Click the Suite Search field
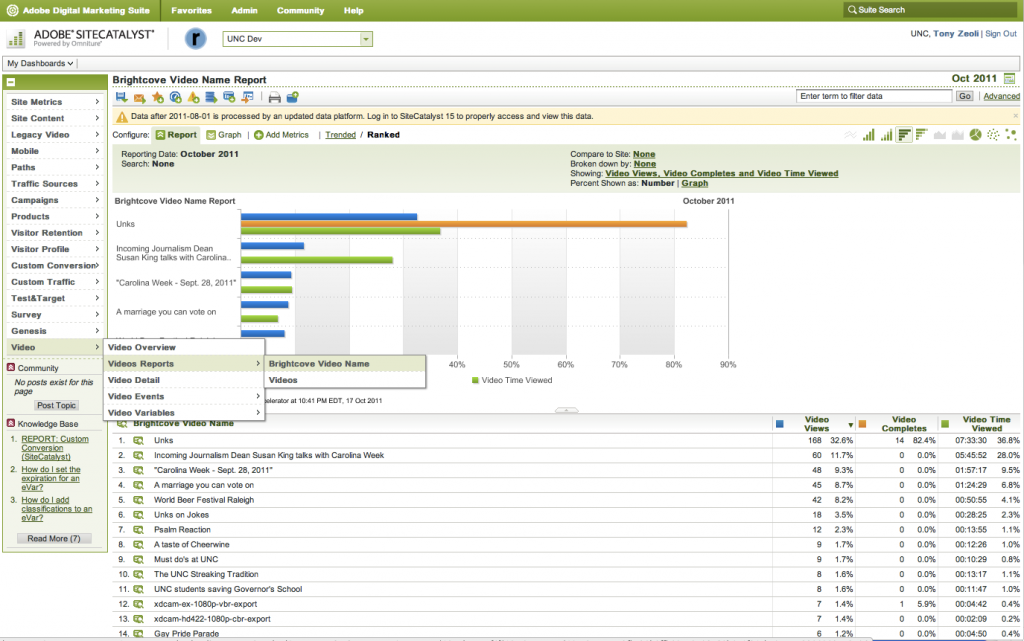1024x641 pixels. pyautogui.click(x=931, y=10)
